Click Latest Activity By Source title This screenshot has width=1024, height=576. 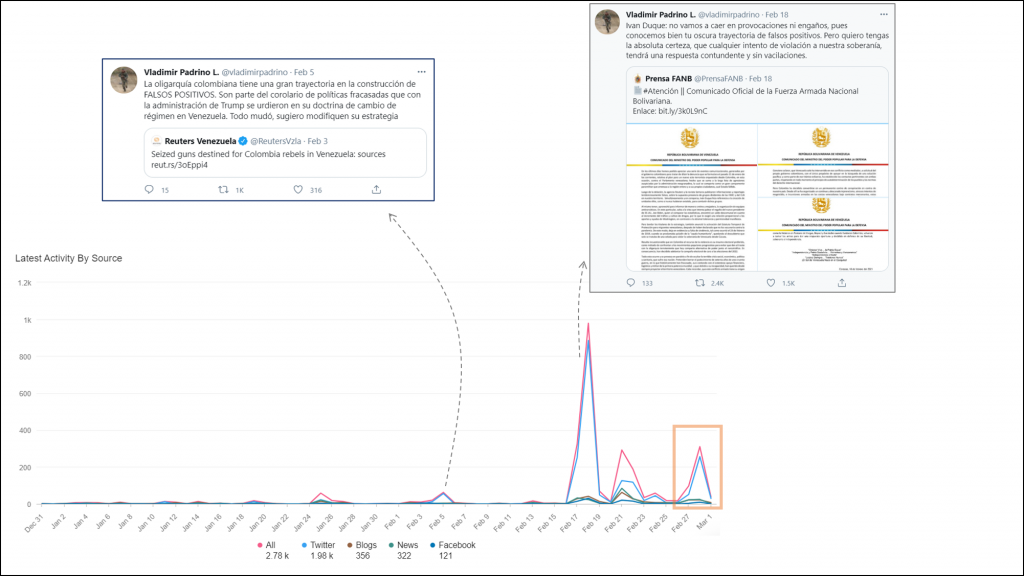point(69,258)
